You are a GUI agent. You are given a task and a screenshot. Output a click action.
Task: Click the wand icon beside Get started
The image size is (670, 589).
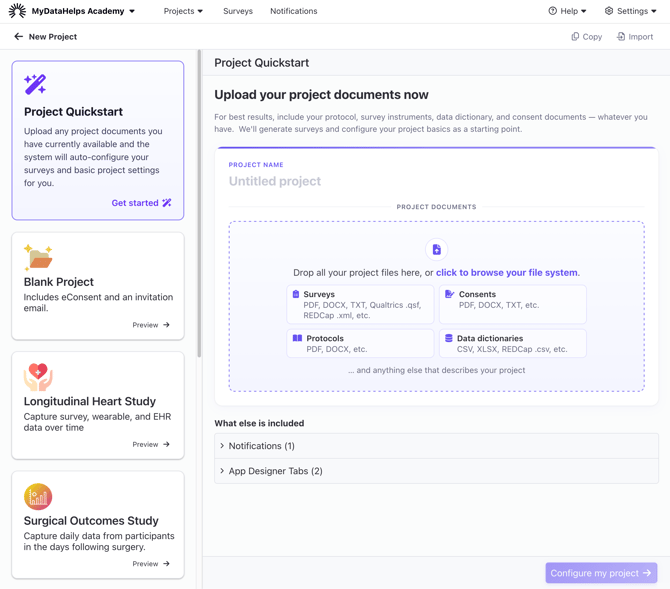pyautogui.click(x=167, y=203)
